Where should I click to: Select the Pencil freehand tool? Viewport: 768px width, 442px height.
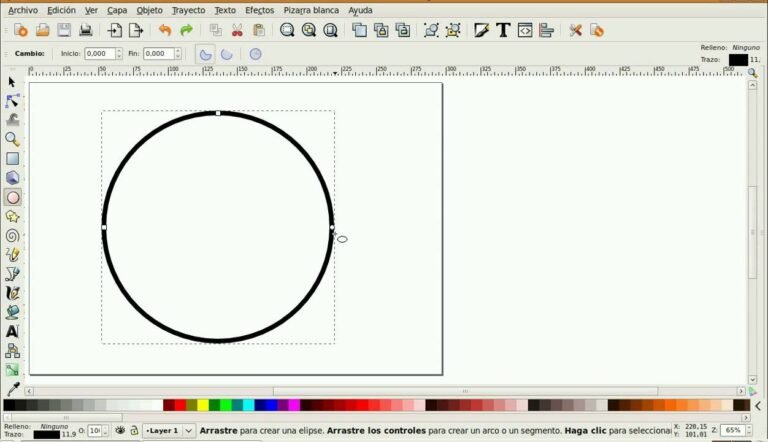(12, 255)
